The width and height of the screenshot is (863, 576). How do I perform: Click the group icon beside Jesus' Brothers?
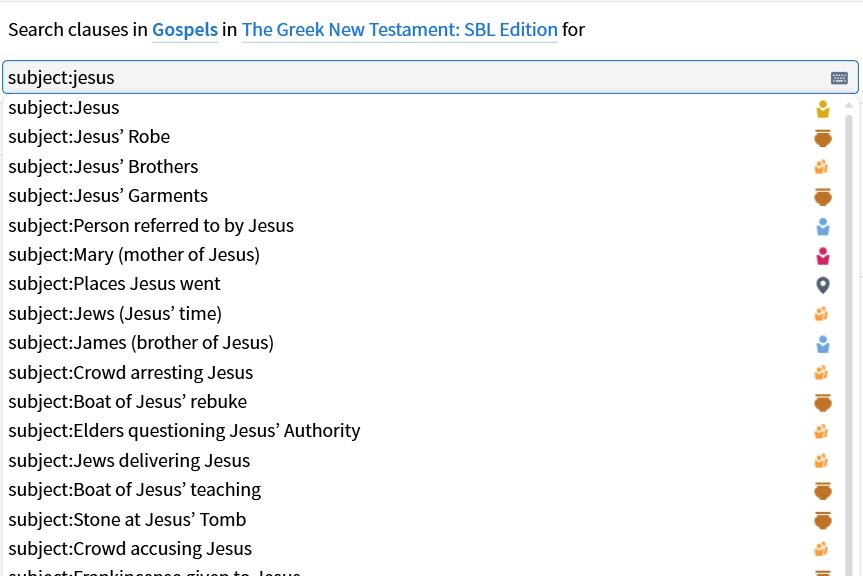[x=821, y=167]
